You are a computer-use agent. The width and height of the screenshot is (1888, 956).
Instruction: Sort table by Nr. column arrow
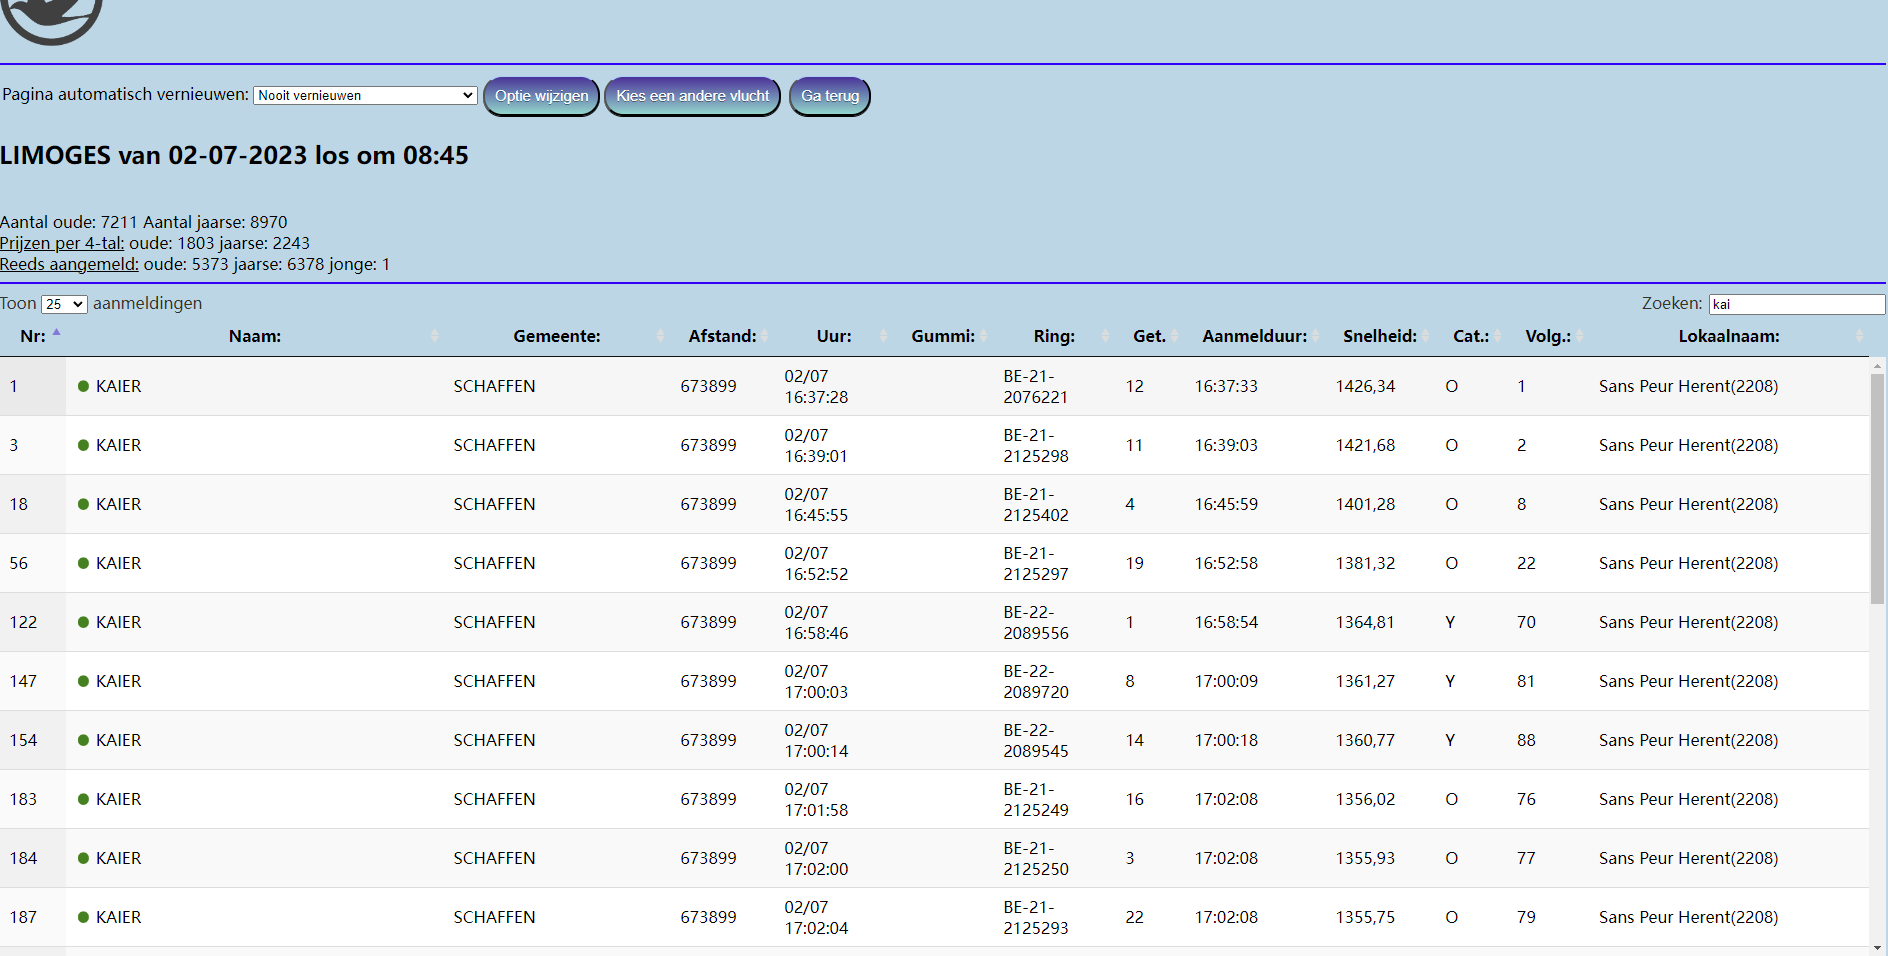coord(57,333)
